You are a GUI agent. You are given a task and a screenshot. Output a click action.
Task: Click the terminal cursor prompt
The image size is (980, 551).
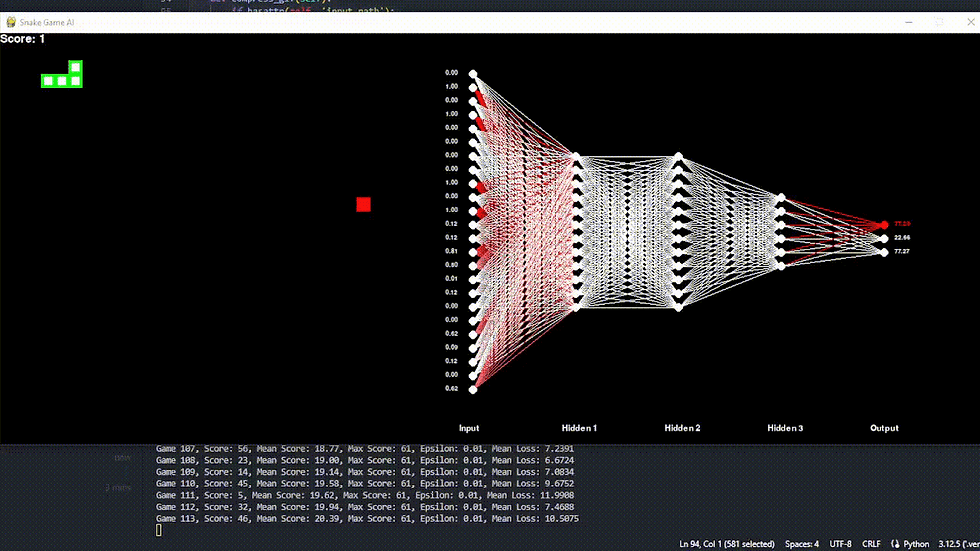click(159, 530)
